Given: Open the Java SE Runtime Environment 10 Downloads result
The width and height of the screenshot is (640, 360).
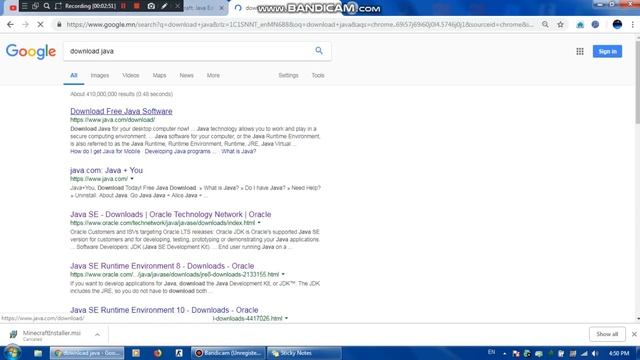Looking at the screenshot, I should coord(164,310).
